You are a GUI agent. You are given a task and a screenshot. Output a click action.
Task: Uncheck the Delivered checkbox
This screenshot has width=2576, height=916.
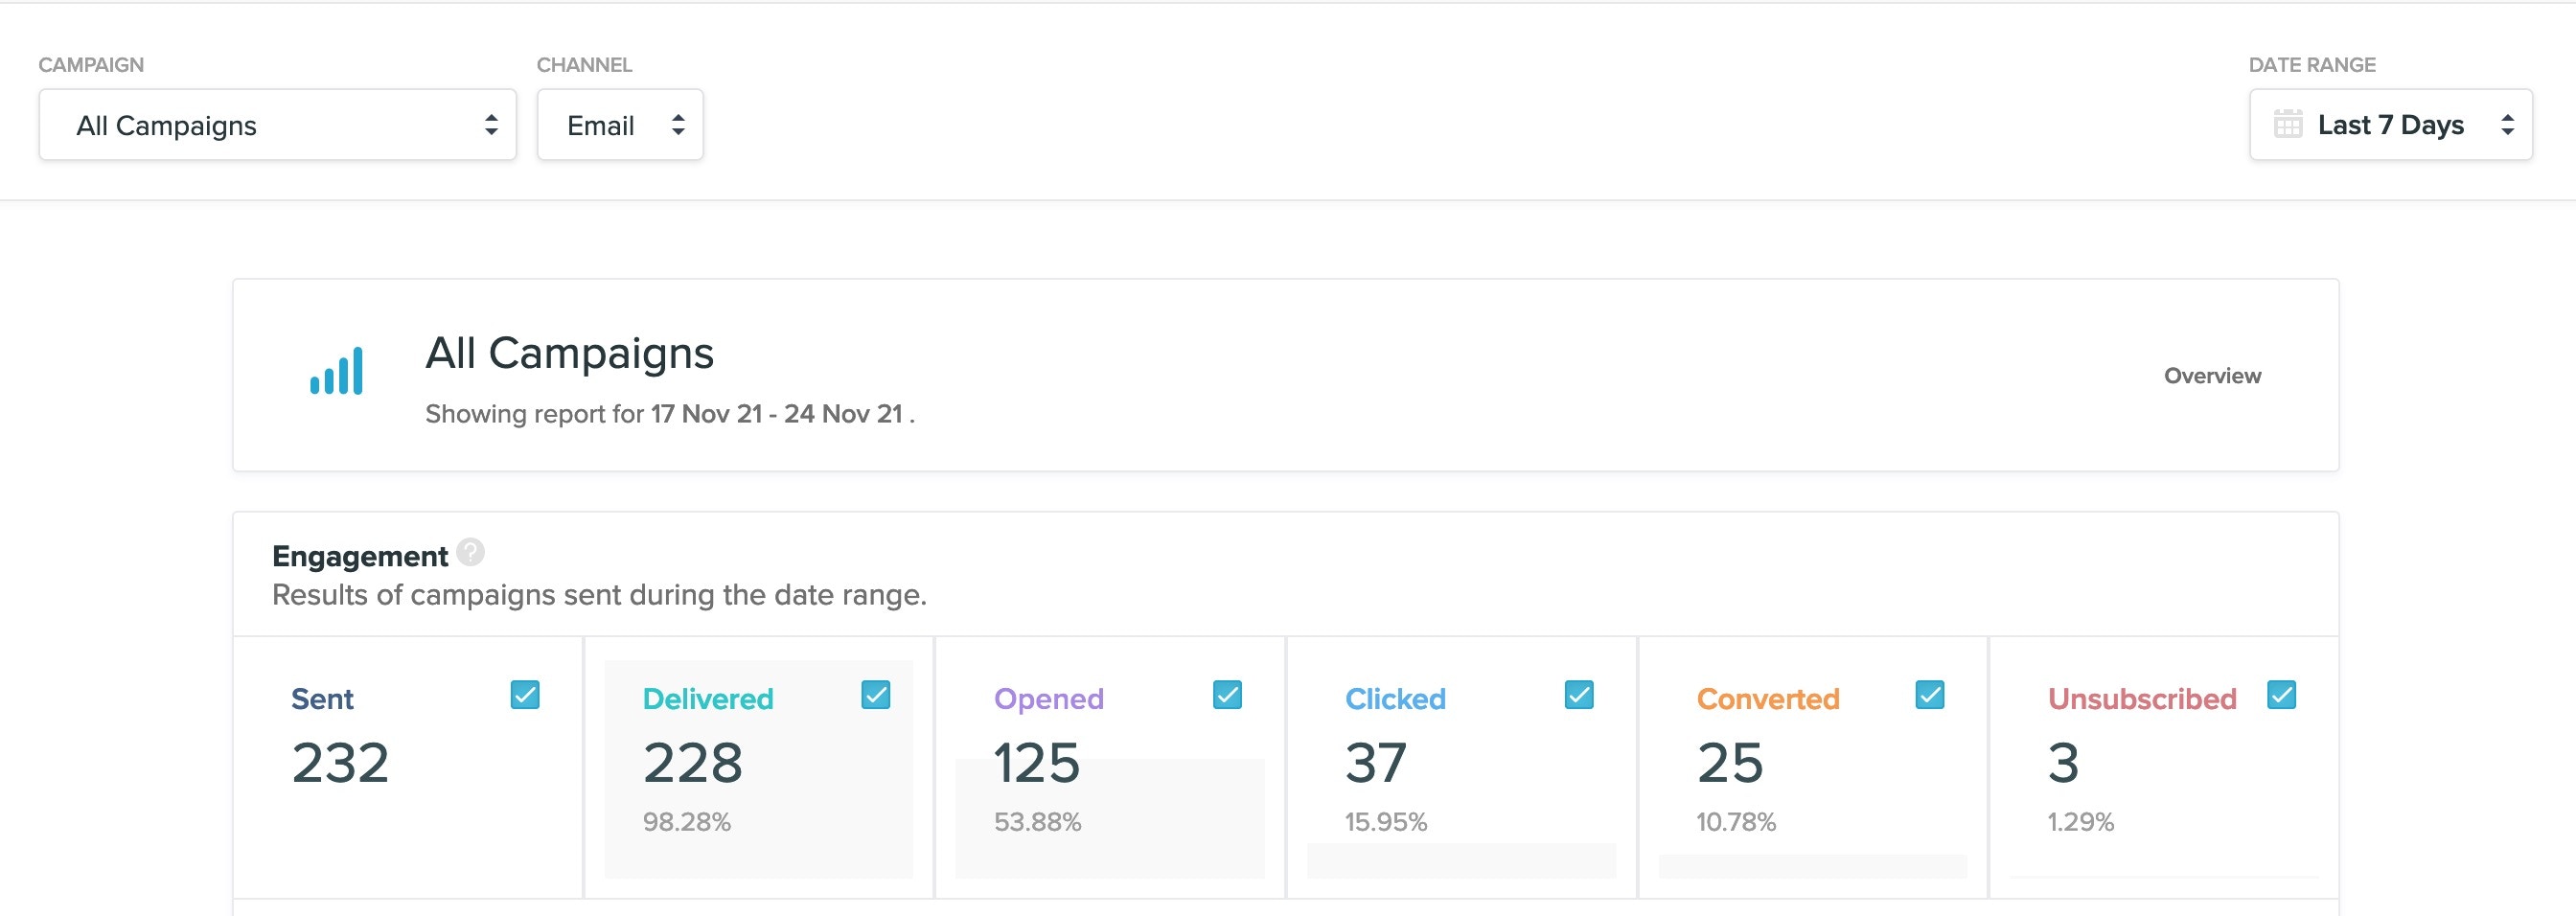tap(875, 694)
